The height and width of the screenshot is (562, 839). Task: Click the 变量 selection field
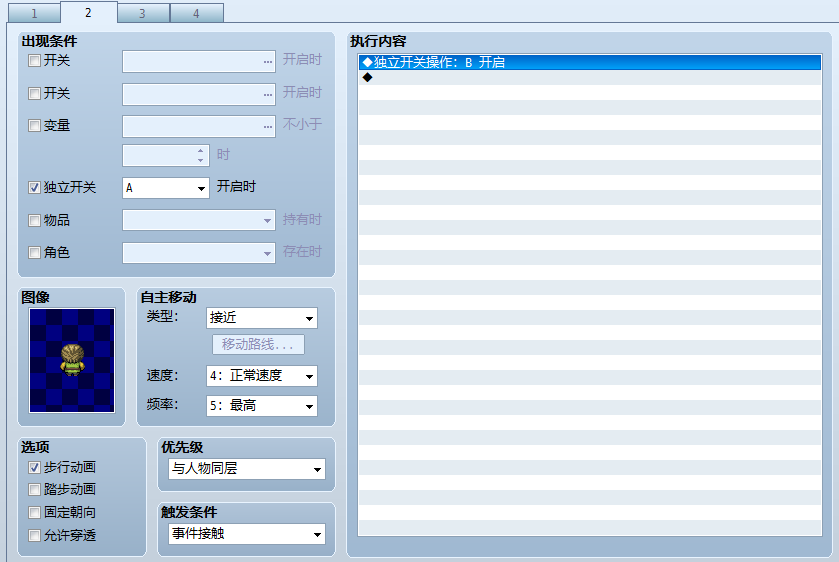[x=199, y=127]
